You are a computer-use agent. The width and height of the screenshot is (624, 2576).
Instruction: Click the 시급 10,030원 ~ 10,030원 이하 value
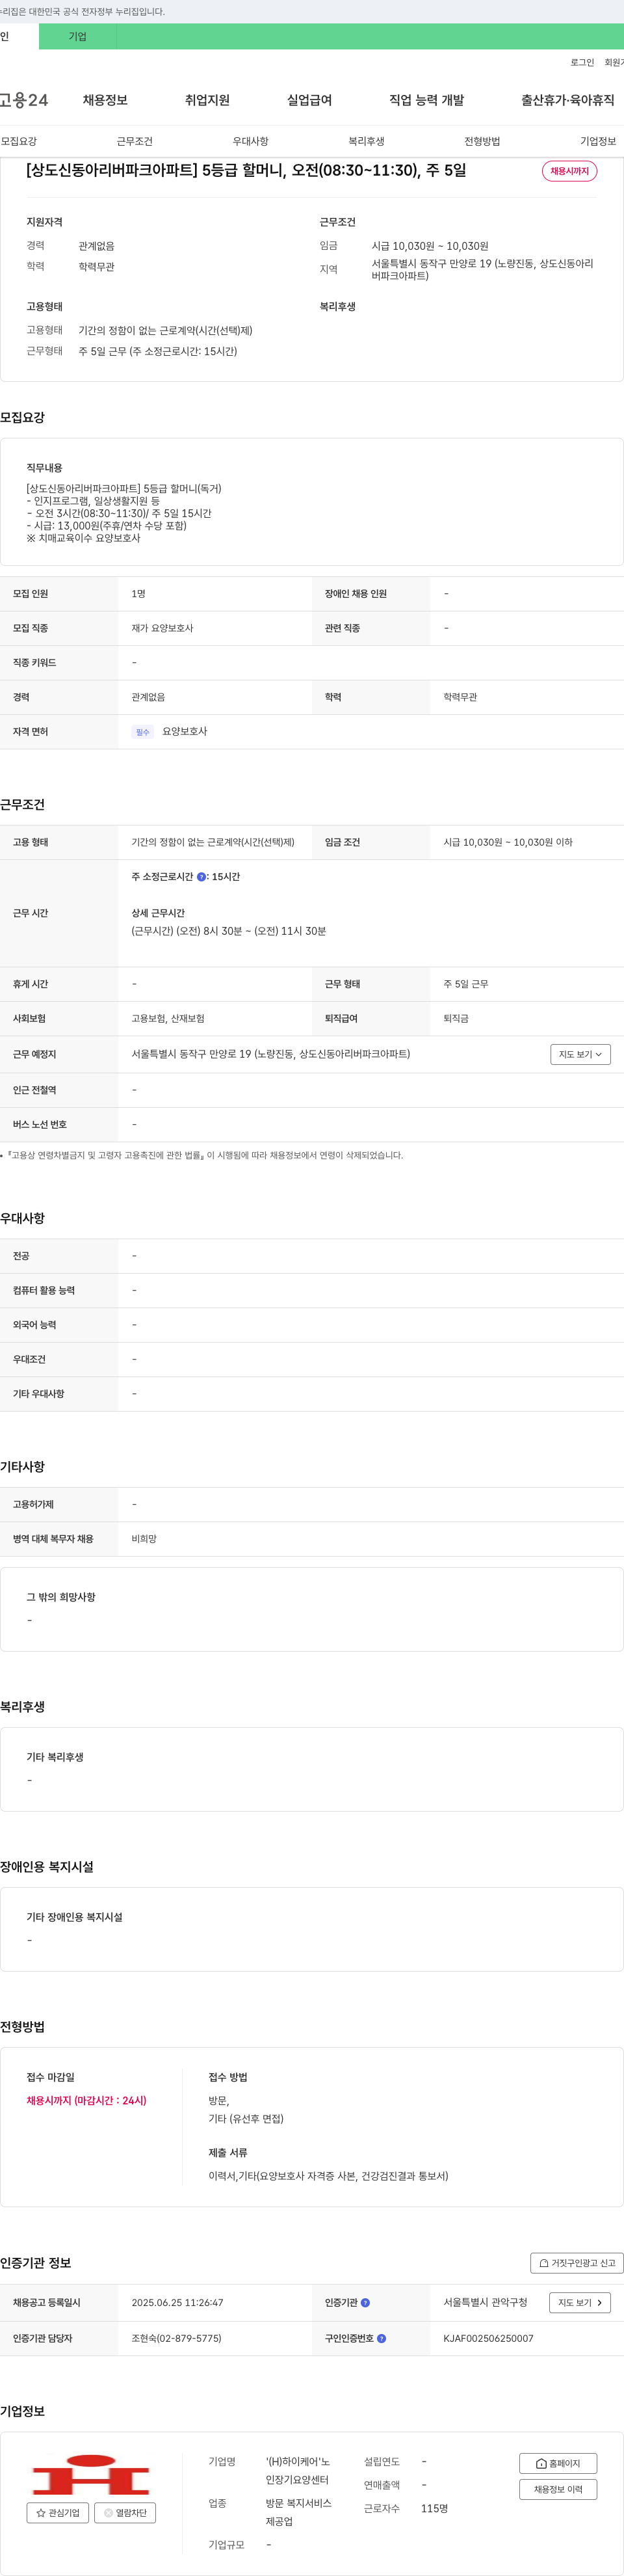(508, 842)
